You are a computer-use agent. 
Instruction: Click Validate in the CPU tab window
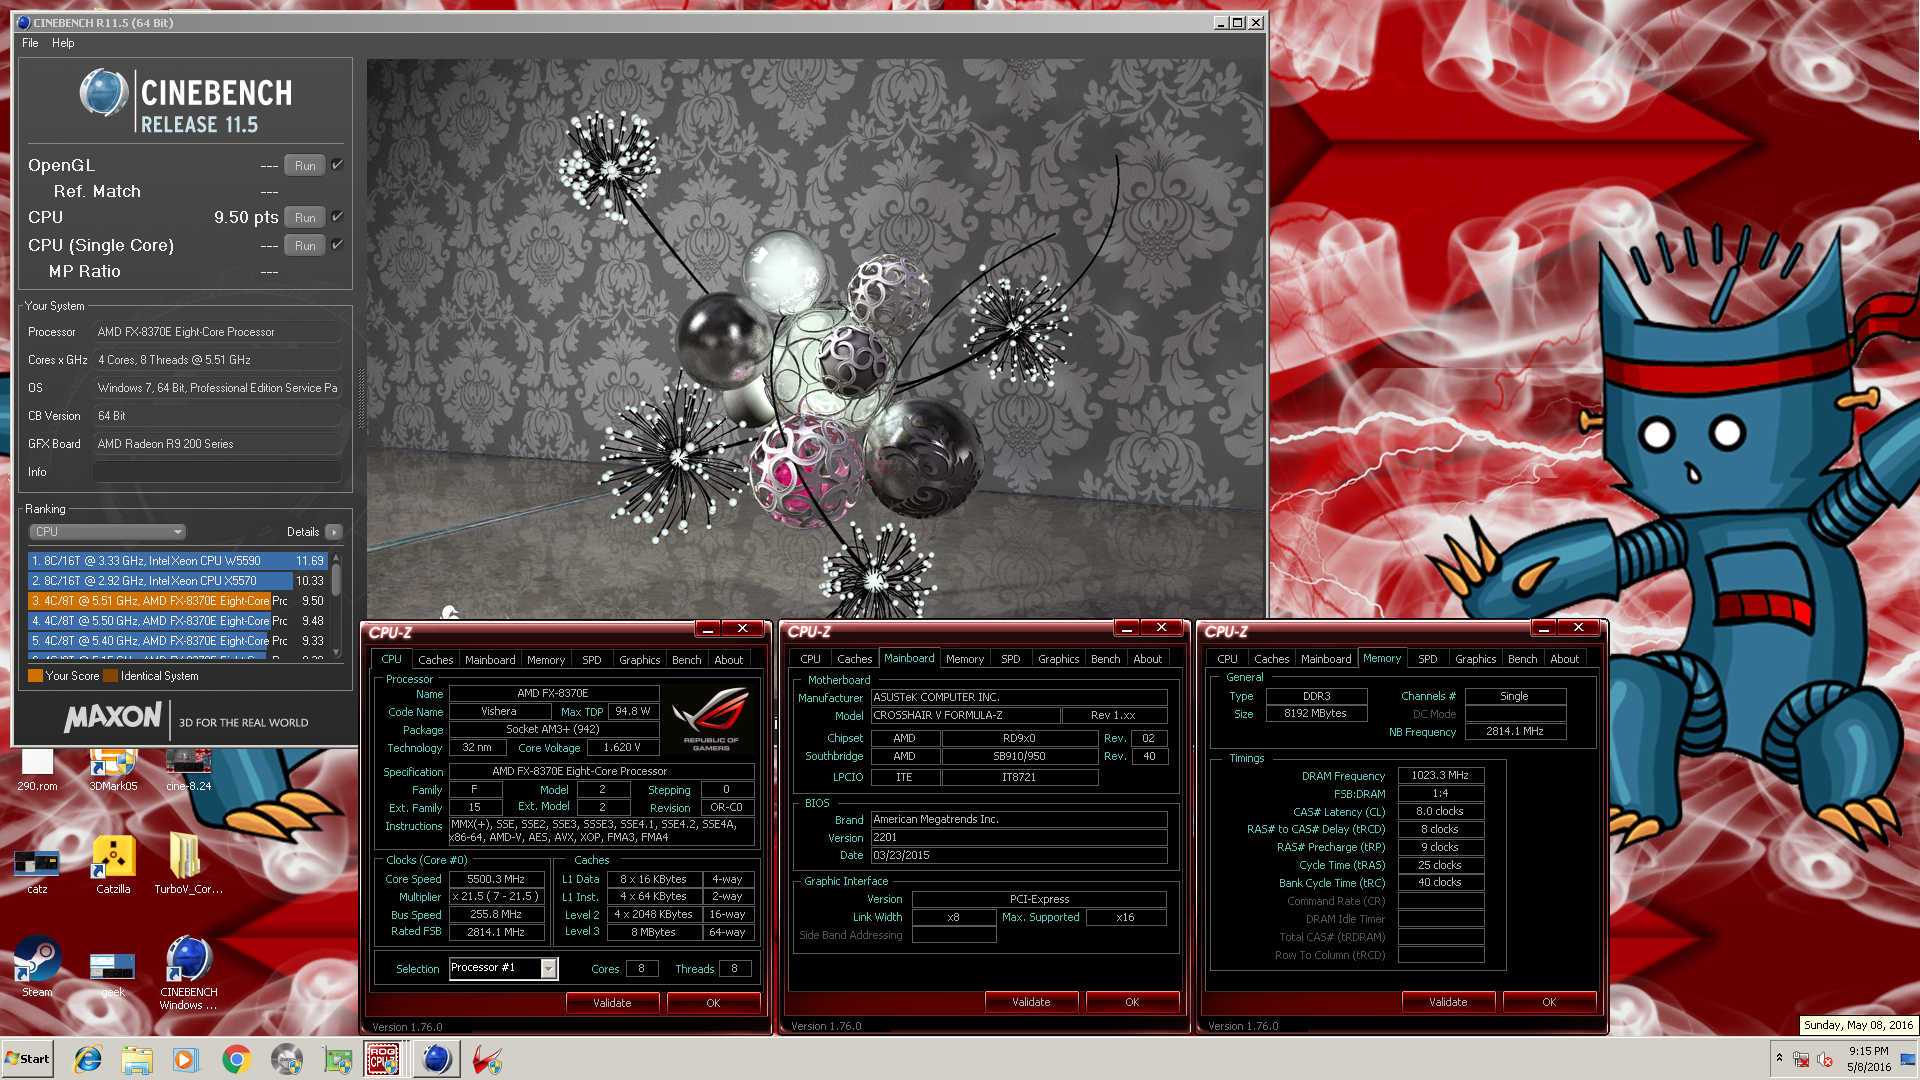612,1003
